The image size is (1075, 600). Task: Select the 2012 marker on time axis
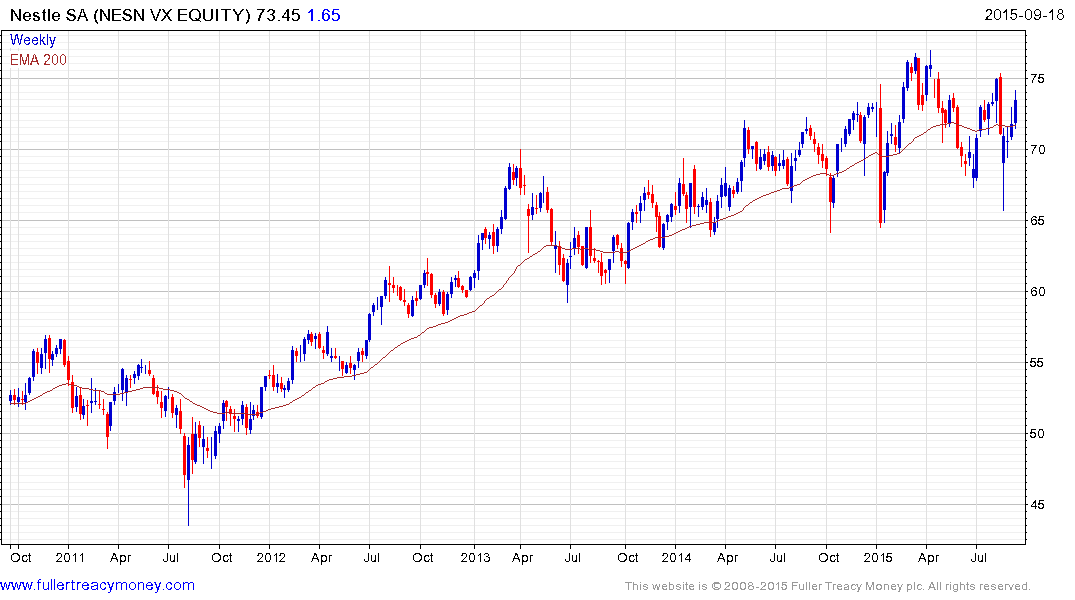[271, 556]
